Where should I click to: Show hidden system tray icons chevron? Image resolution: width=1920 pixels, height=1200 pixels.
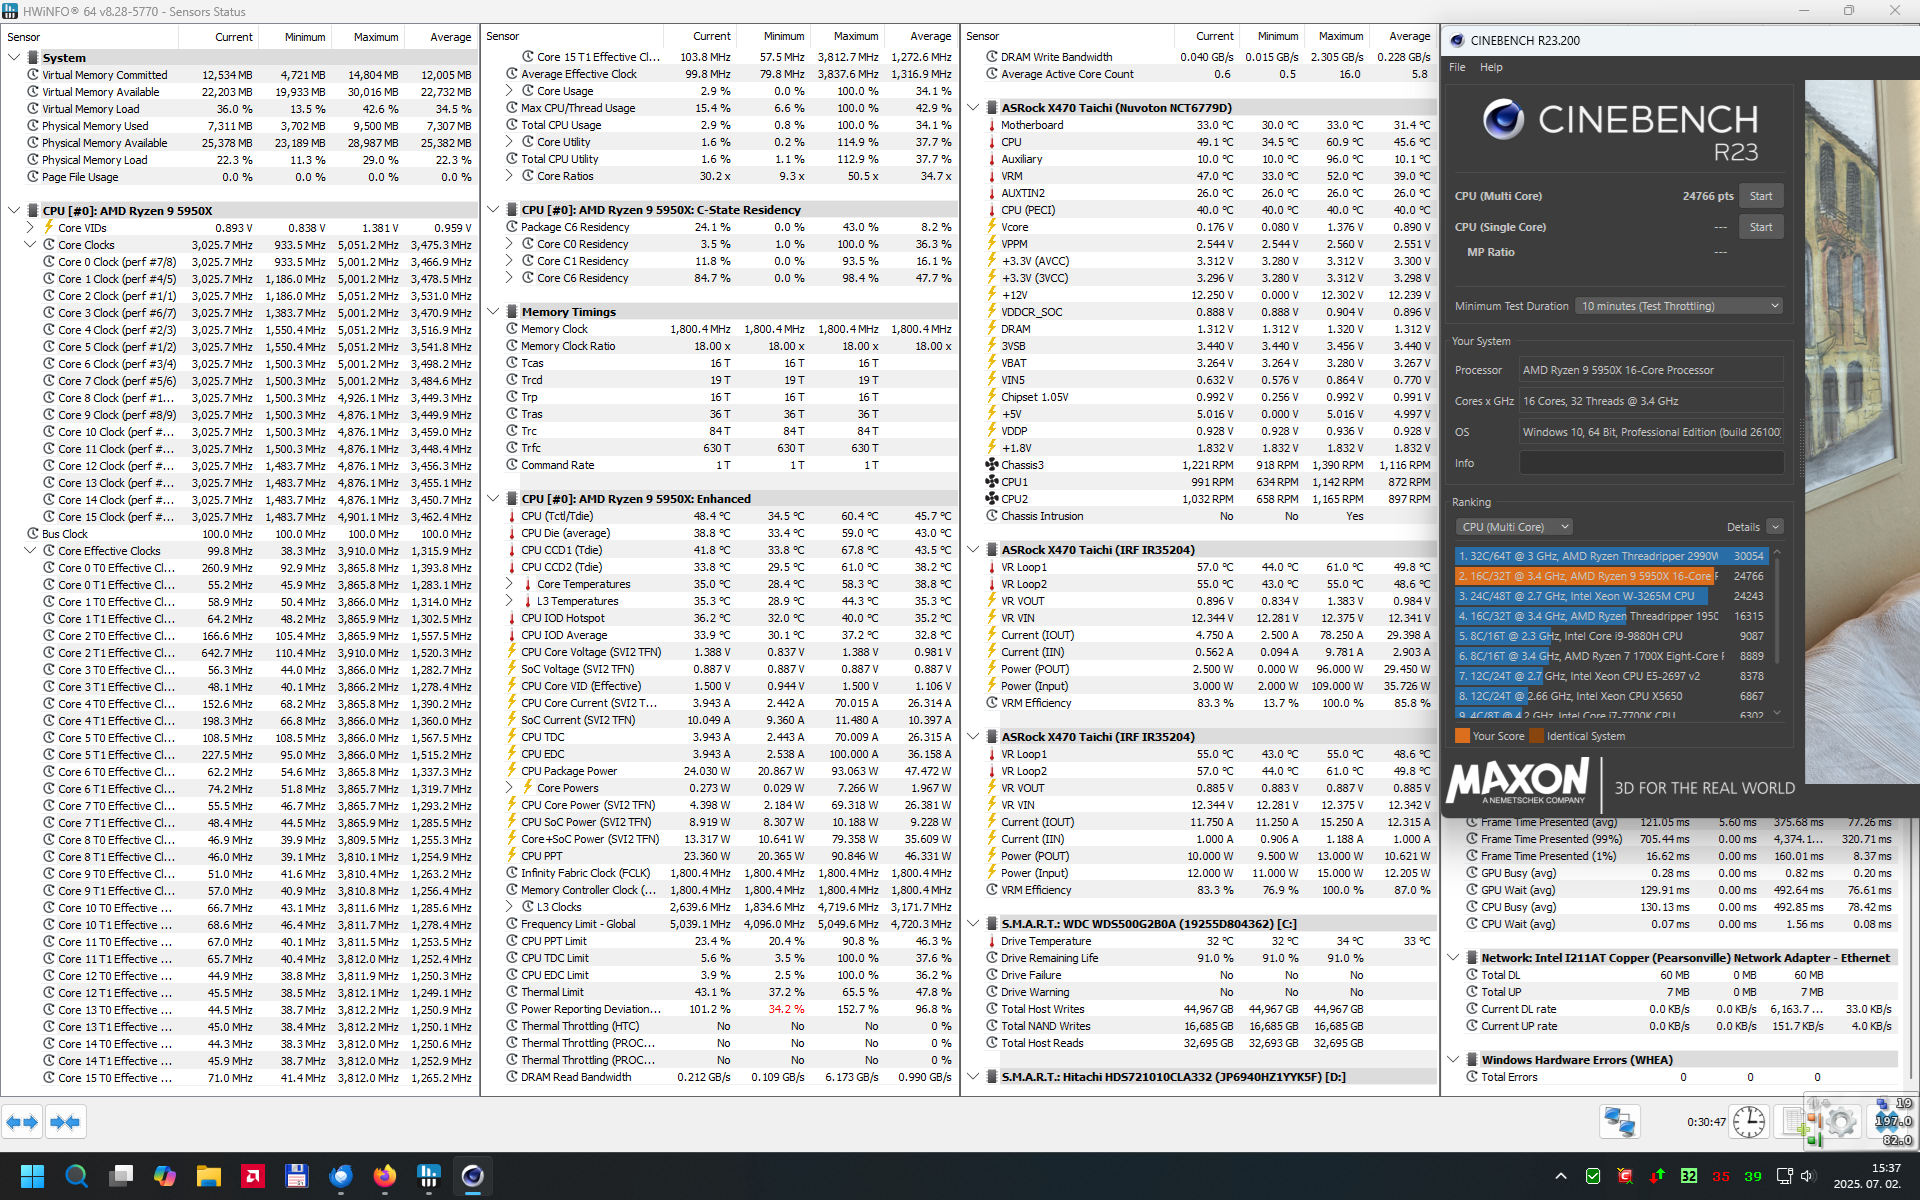pyautogui.click(x=1561, y=1176)
